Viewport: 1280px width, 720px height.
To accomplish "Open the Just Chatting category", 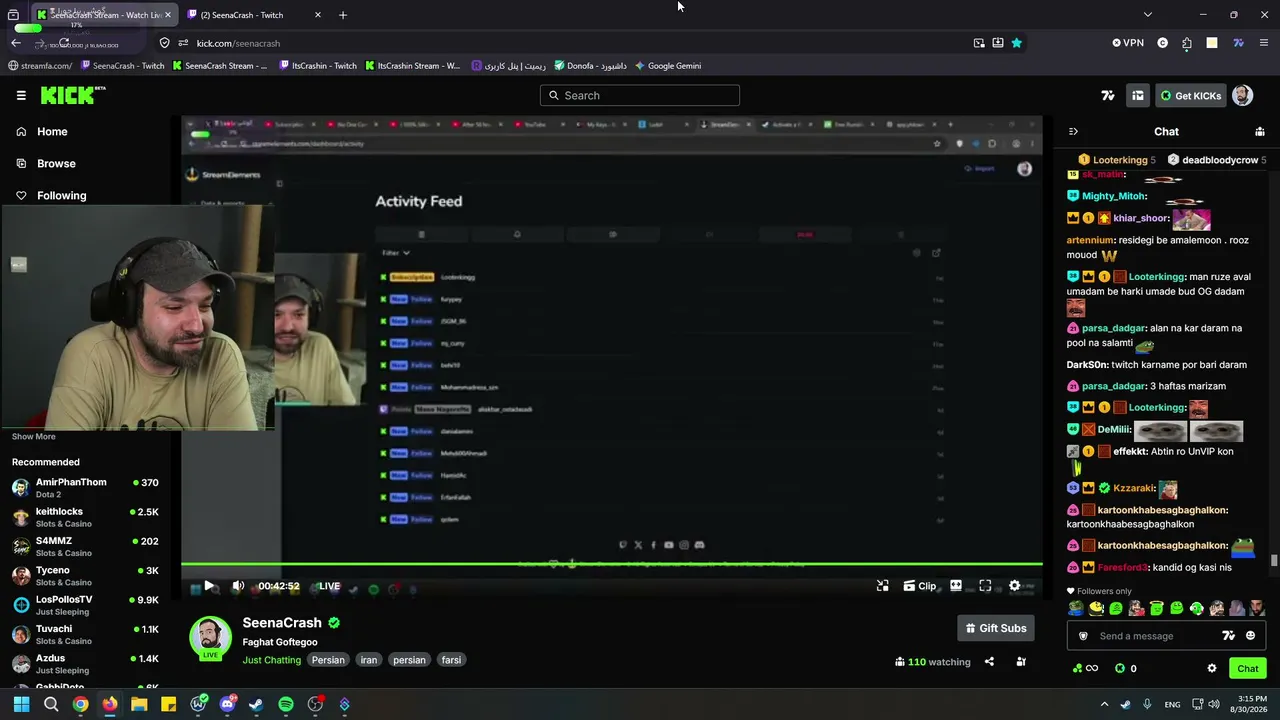I will point(271,660).
